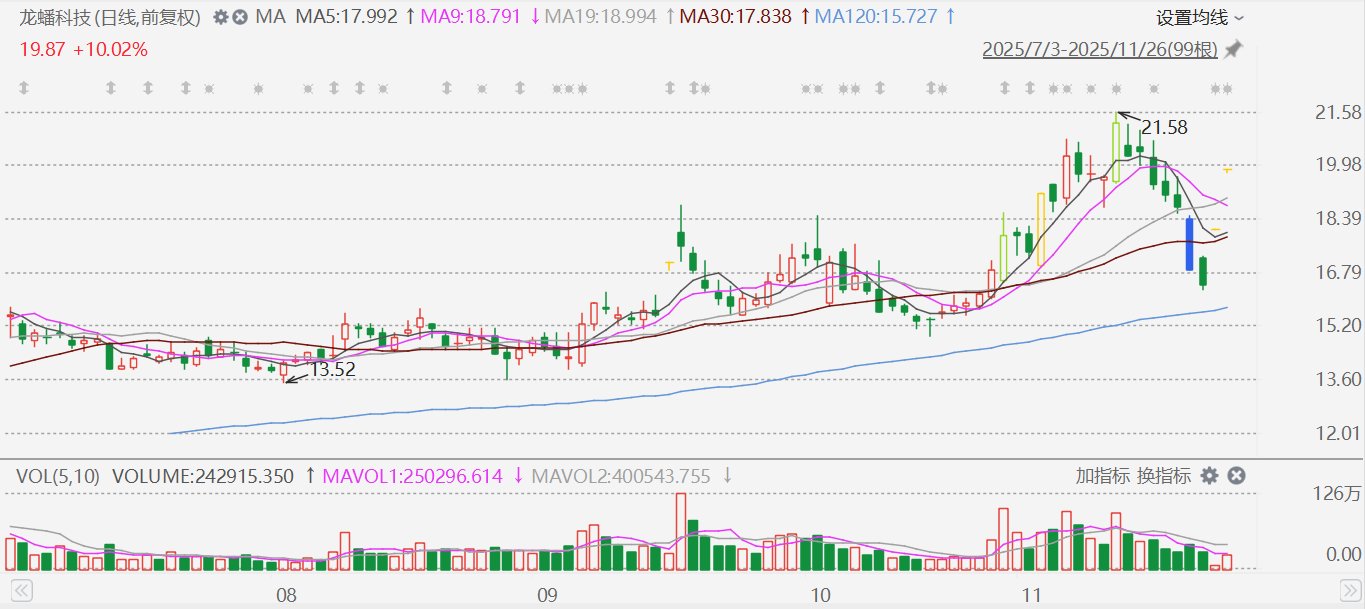Pin the date range with the pushpin icon

tap(1234, 49)
